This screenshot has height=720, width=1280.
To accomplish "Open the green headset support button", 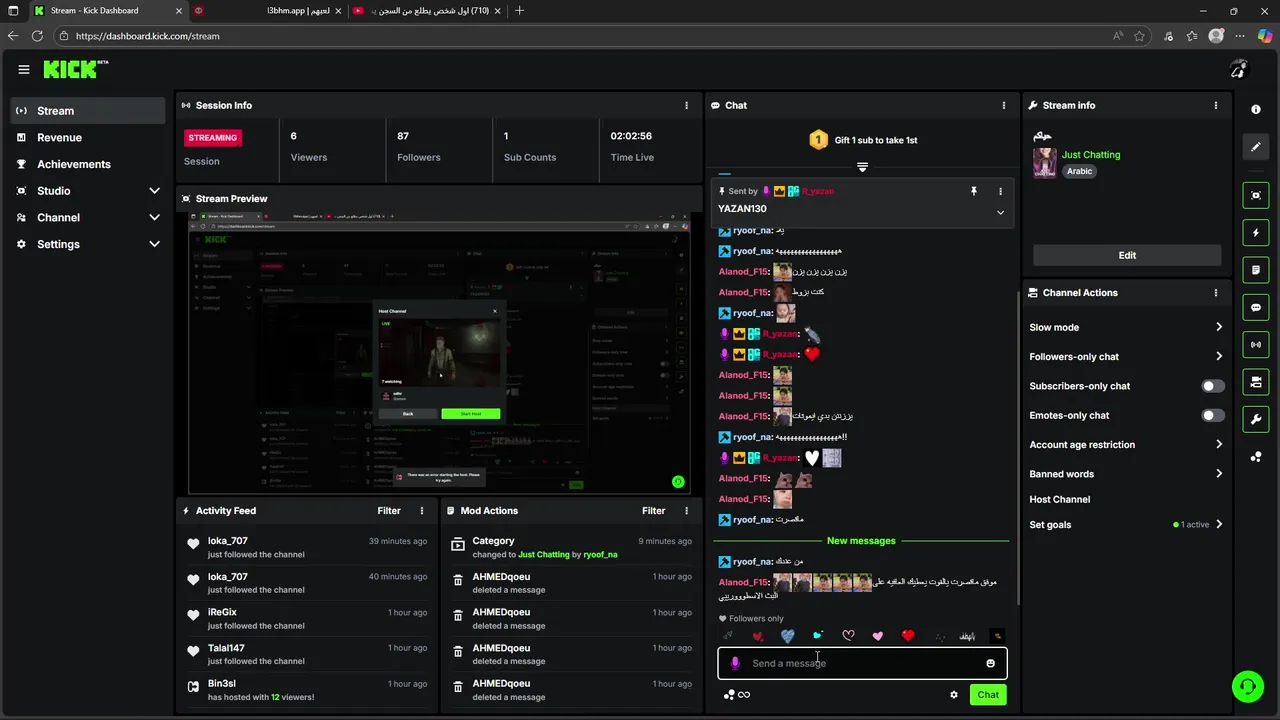I will pyautogui.click(x=1248, y=686).
